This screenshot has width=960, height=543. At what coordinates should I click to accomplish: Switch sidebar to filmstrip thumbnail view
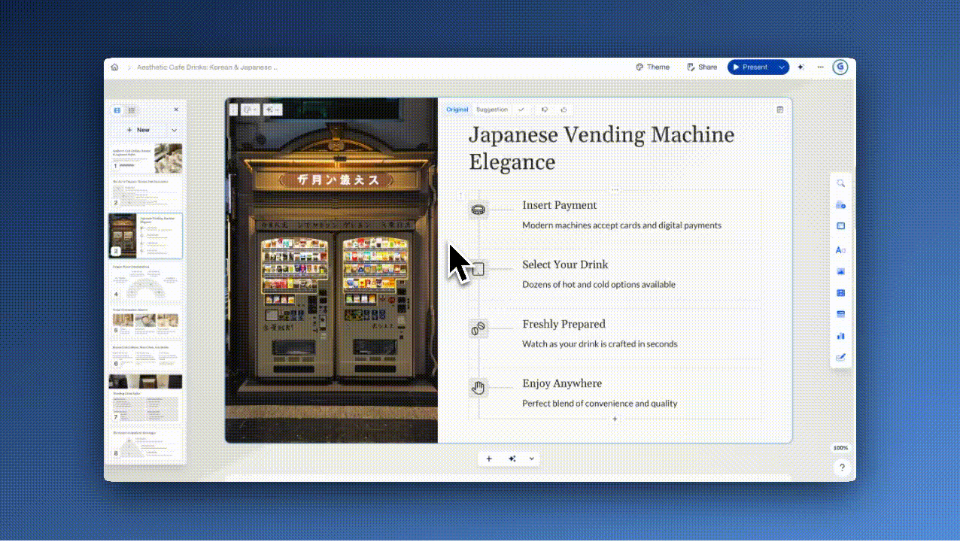tap(117, 110)
